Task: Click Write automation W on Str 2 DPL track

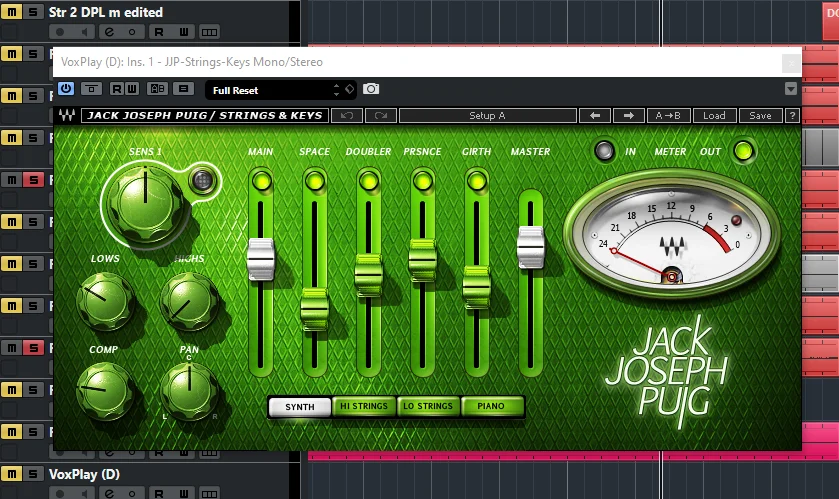Action: click(184, 32)
